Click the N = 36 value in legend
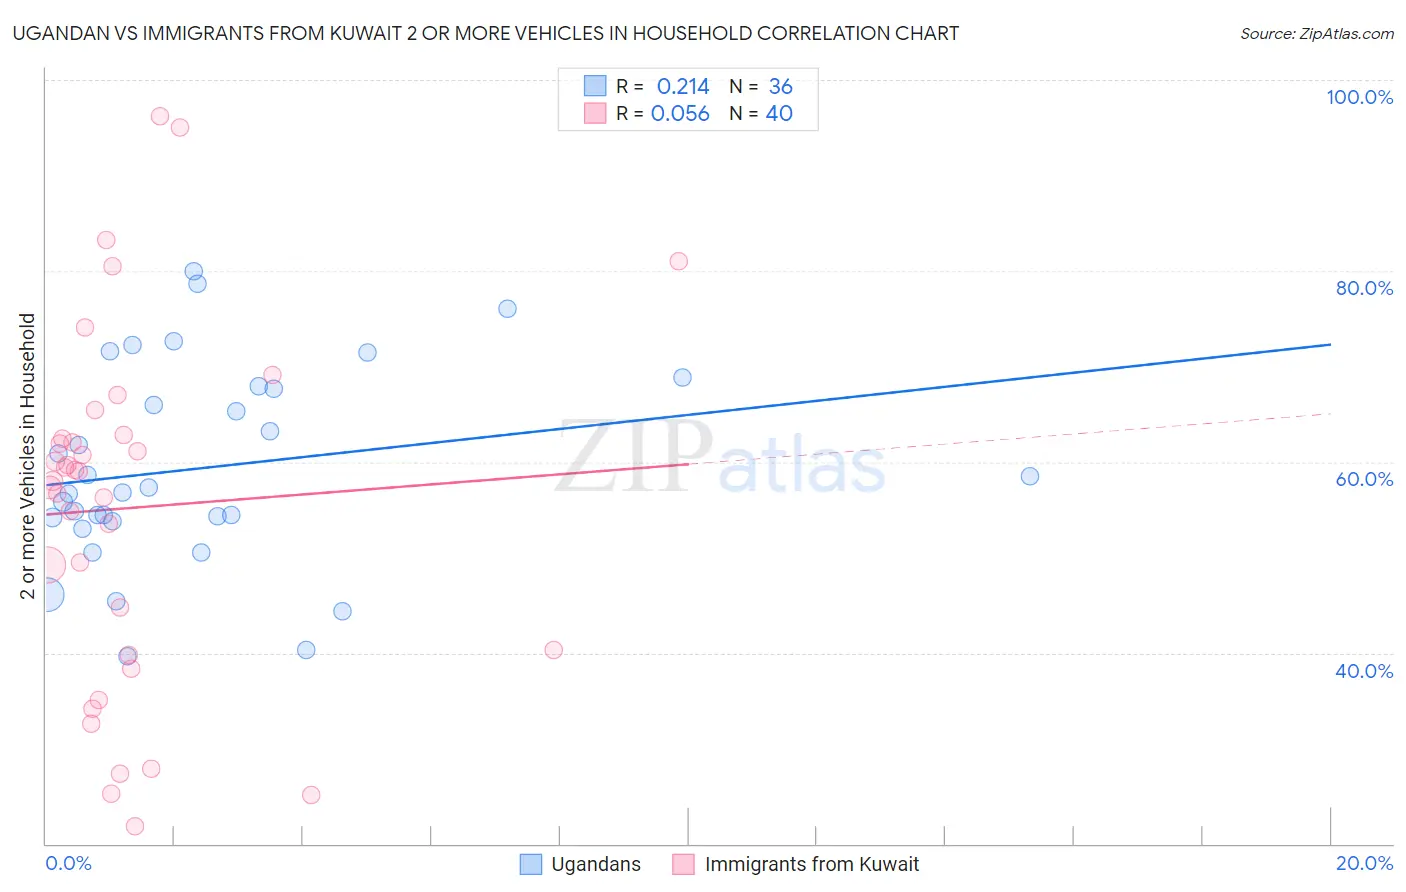Image resolution: width=1406 pixels, height=892 pixels. (x=761, y=86)
